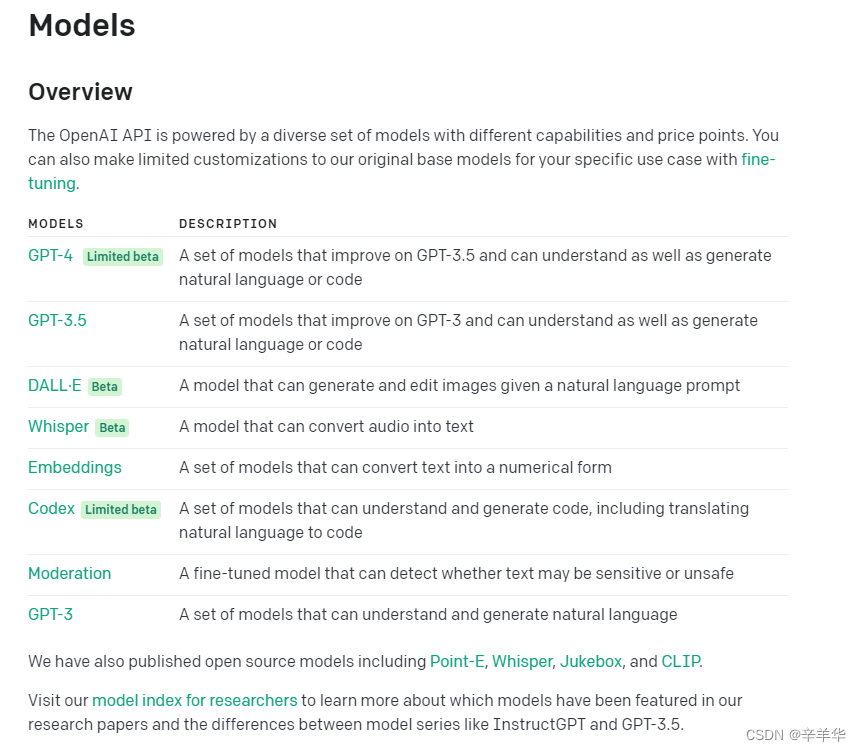Click the Limited beta badge beside GPT-4
Image resolution: width=861 pixels, height=751 pixels.
click(123, 257)
